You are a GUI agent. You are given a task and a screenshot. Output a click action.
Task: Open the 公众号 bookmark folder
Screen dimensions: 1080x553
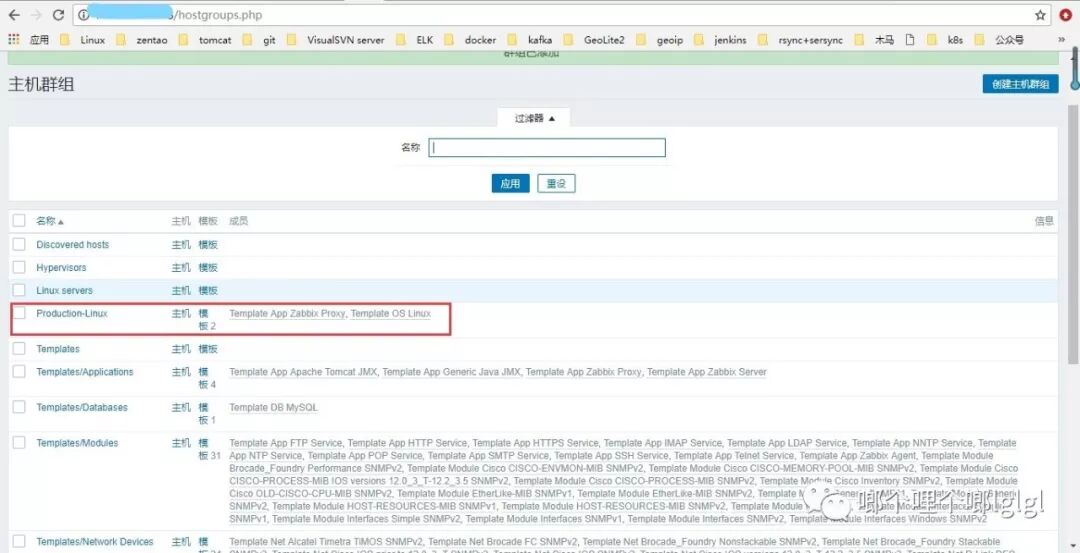tap(998, 40)
